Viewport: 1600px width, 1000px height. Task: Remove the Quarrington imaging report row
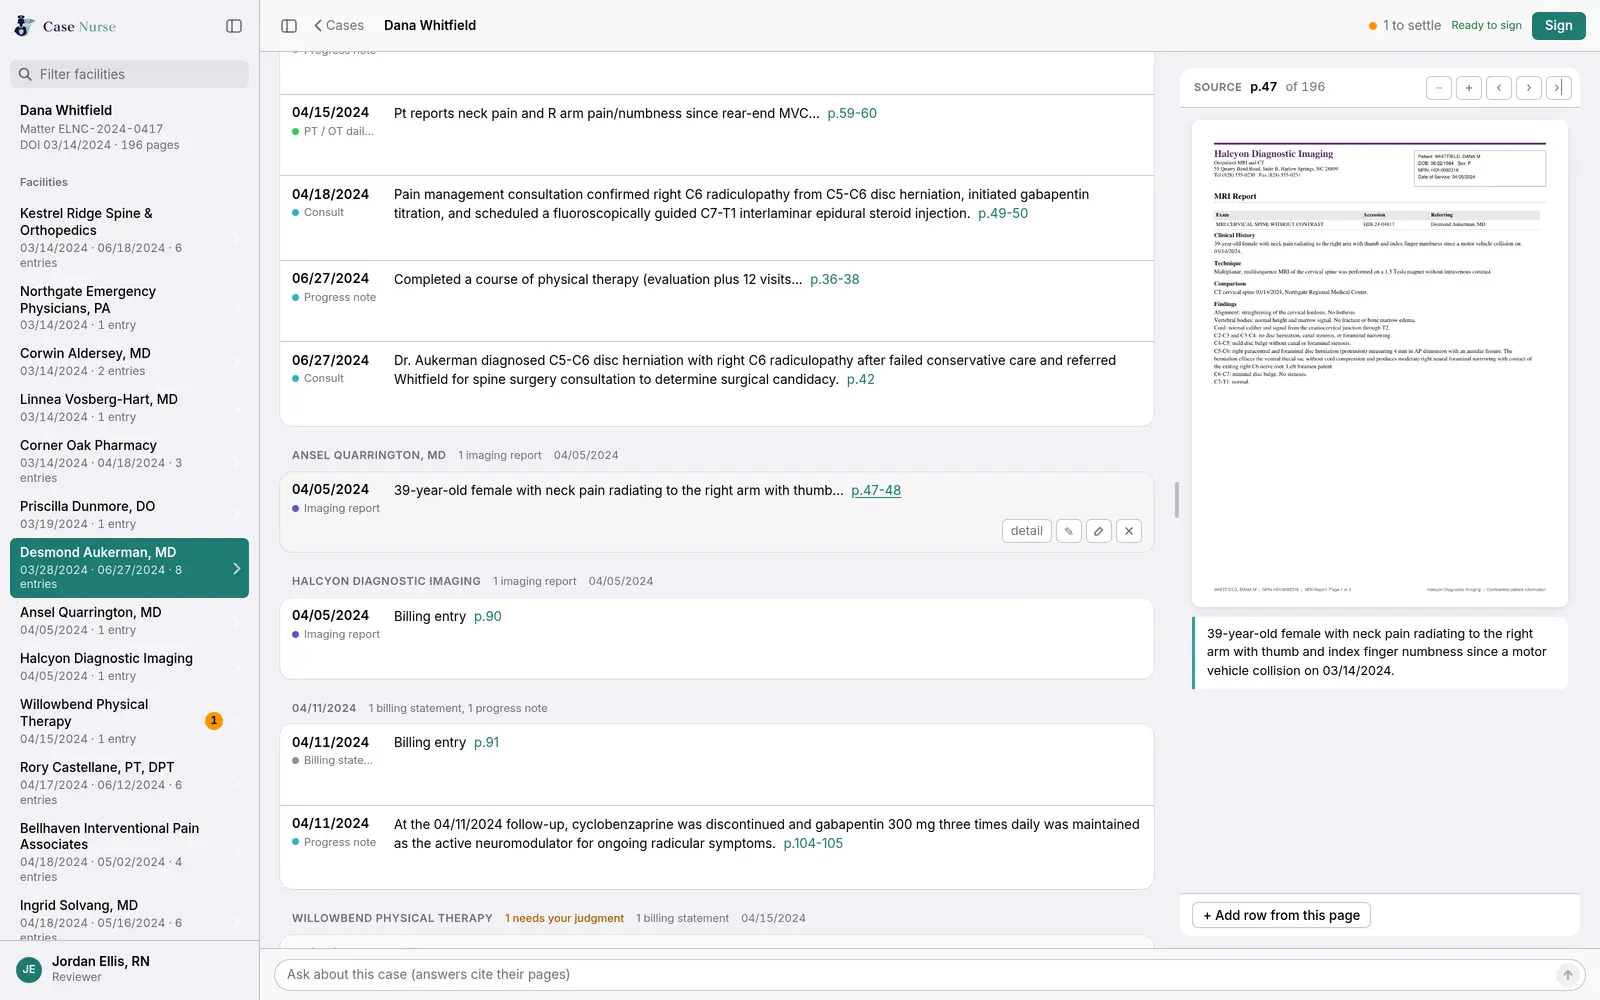coord(1129,531)
